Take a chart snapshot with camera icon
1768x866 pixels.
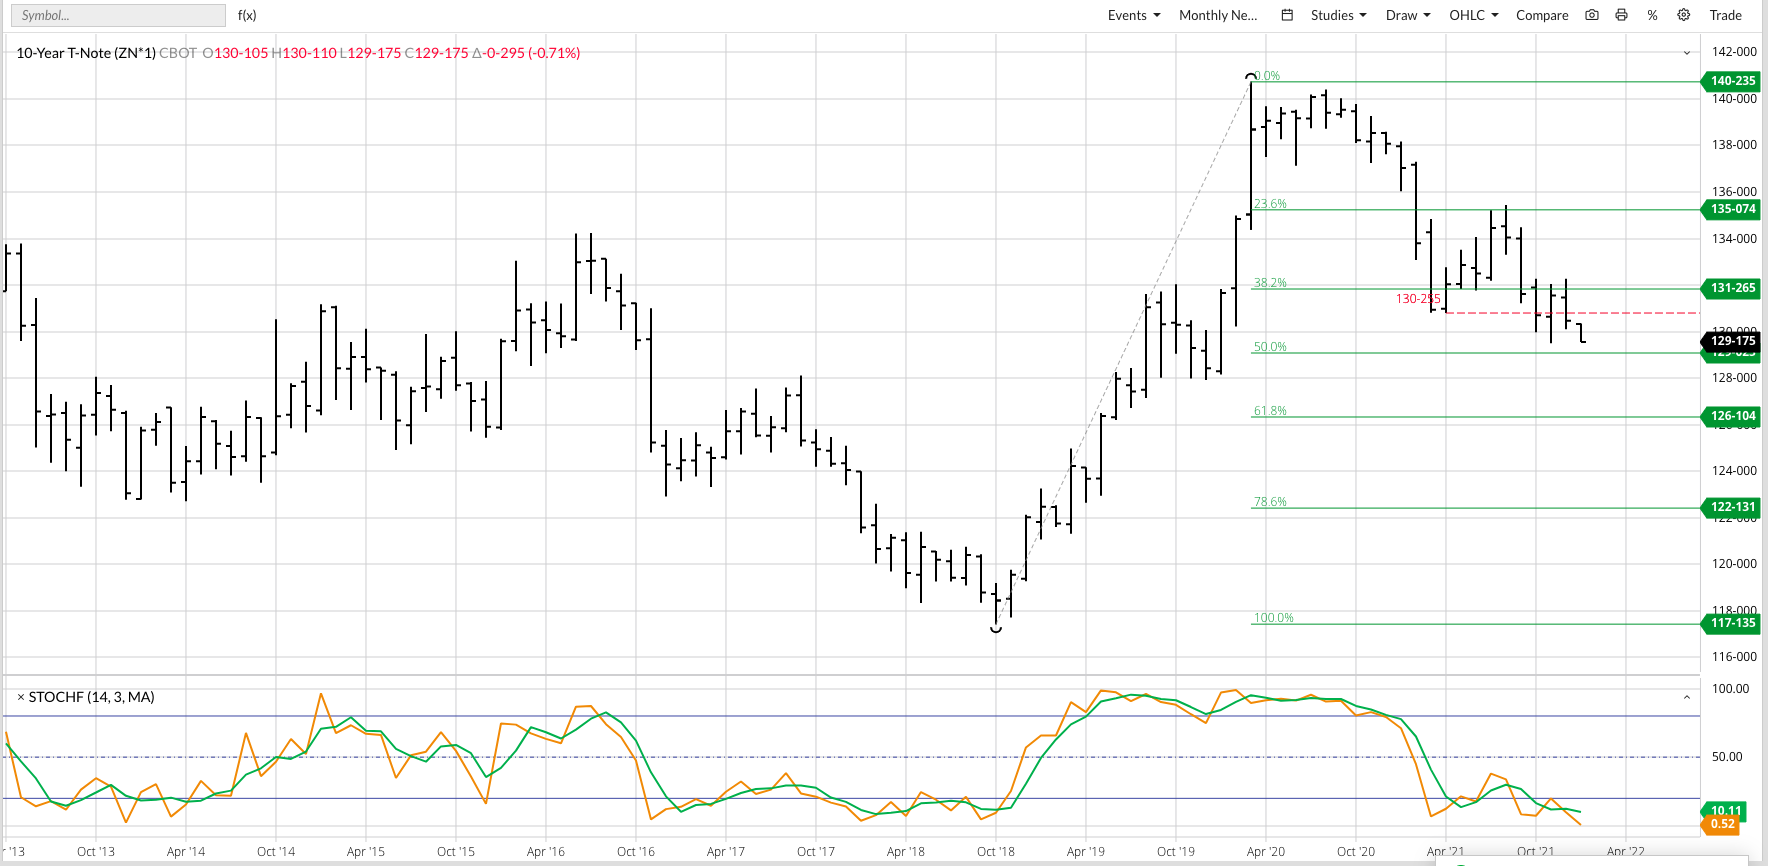pyautogui.click(x=1592, y=15)
